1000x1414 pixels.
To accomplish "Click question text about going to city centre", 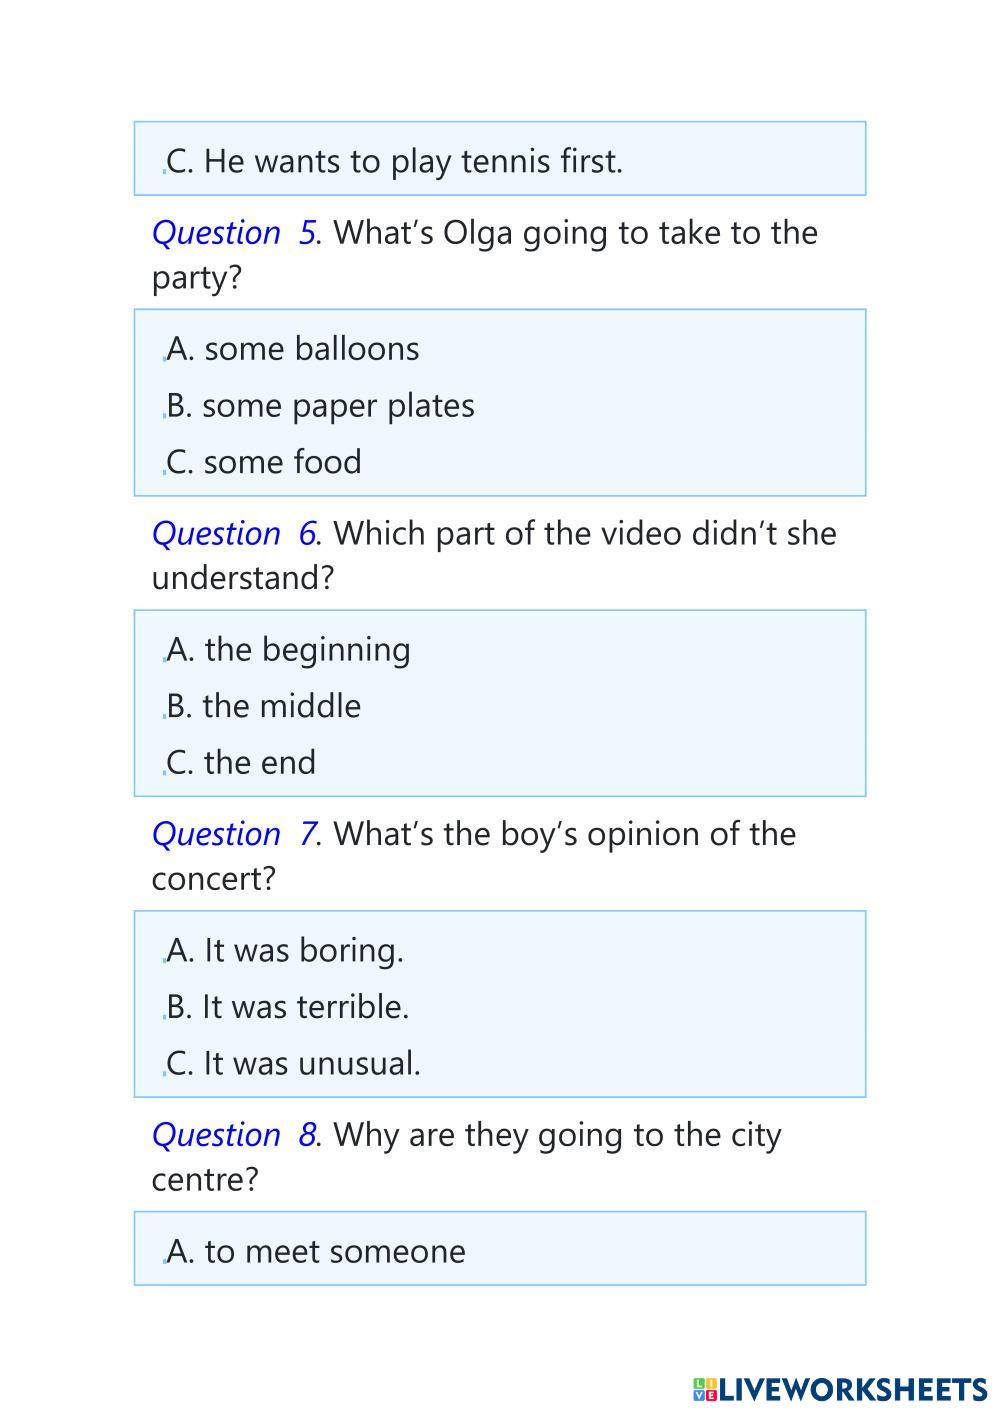I will tap(557, 1135).
